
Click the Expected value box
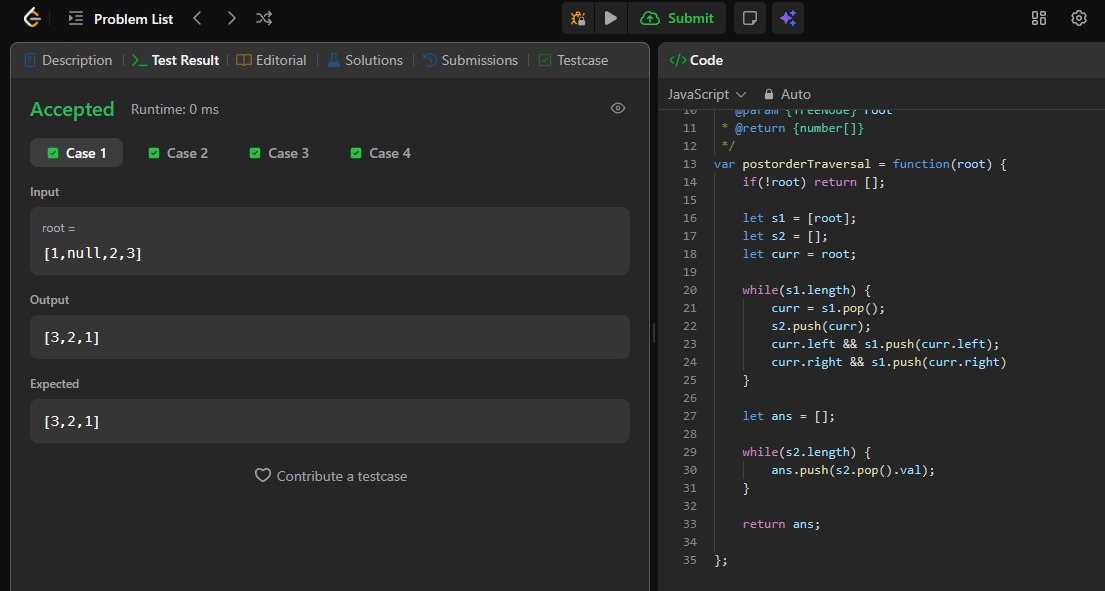pos(330,421)
